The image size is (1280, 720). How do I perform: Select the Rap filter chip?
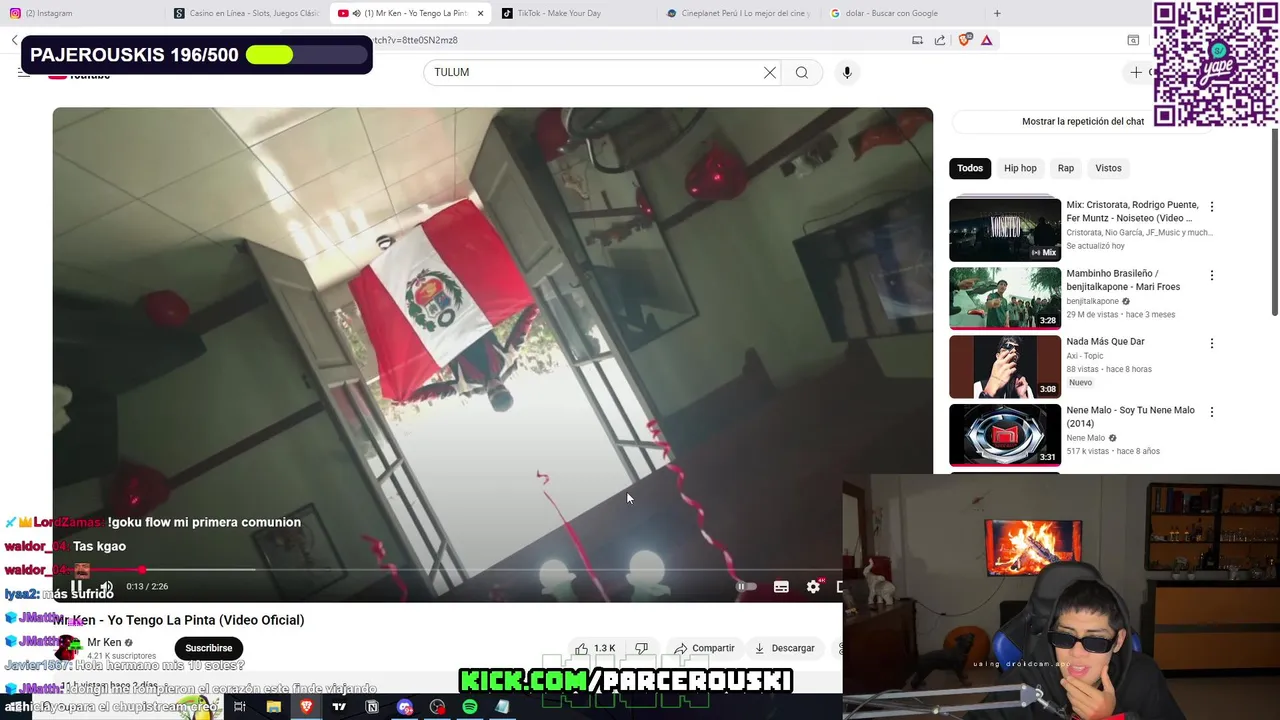click(x=1066, y=168)
